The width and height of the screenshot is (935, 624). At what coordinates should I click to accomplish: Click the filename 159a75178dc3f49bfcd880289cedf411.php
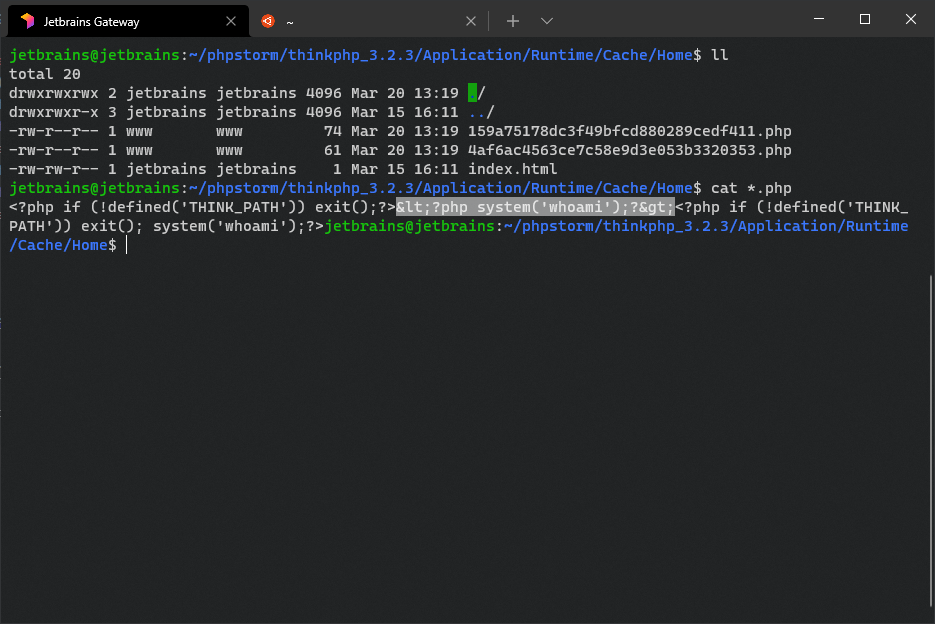[x=630, y=131]
